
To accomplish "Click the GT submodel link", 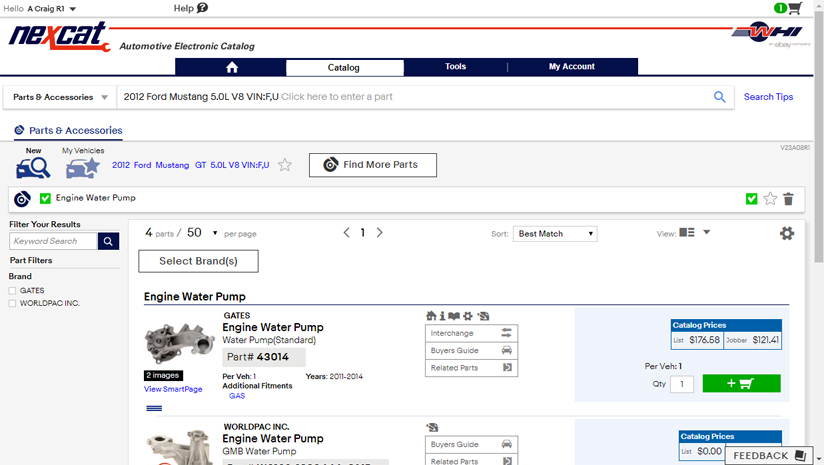I will pyautogui.click(x=200, y=165).
